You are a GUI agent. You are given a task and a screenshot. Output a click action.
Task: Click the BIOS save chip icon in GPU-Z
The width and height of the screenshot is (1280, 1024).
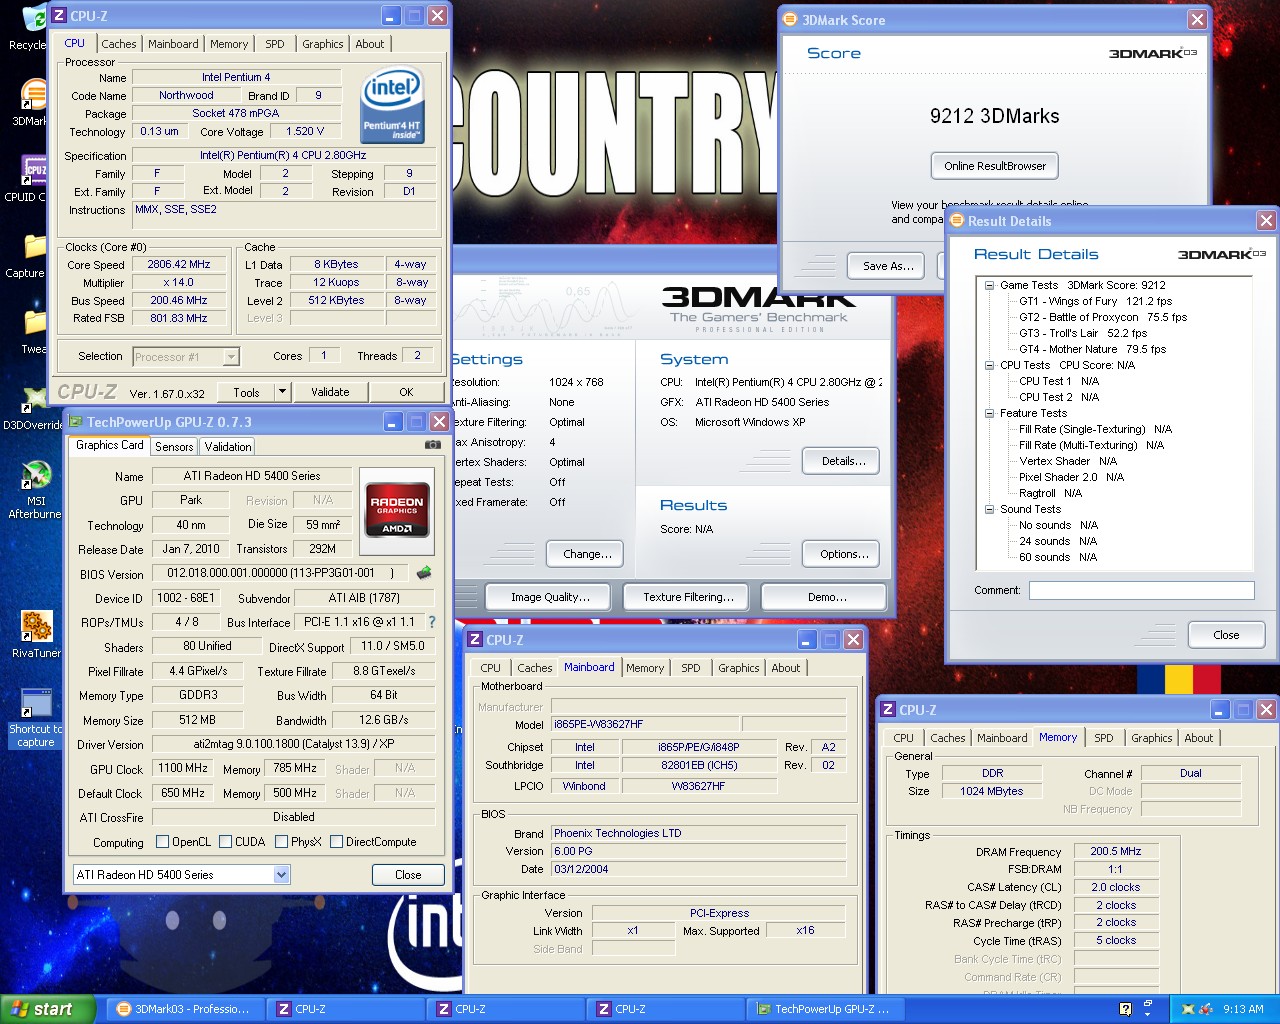424,573
